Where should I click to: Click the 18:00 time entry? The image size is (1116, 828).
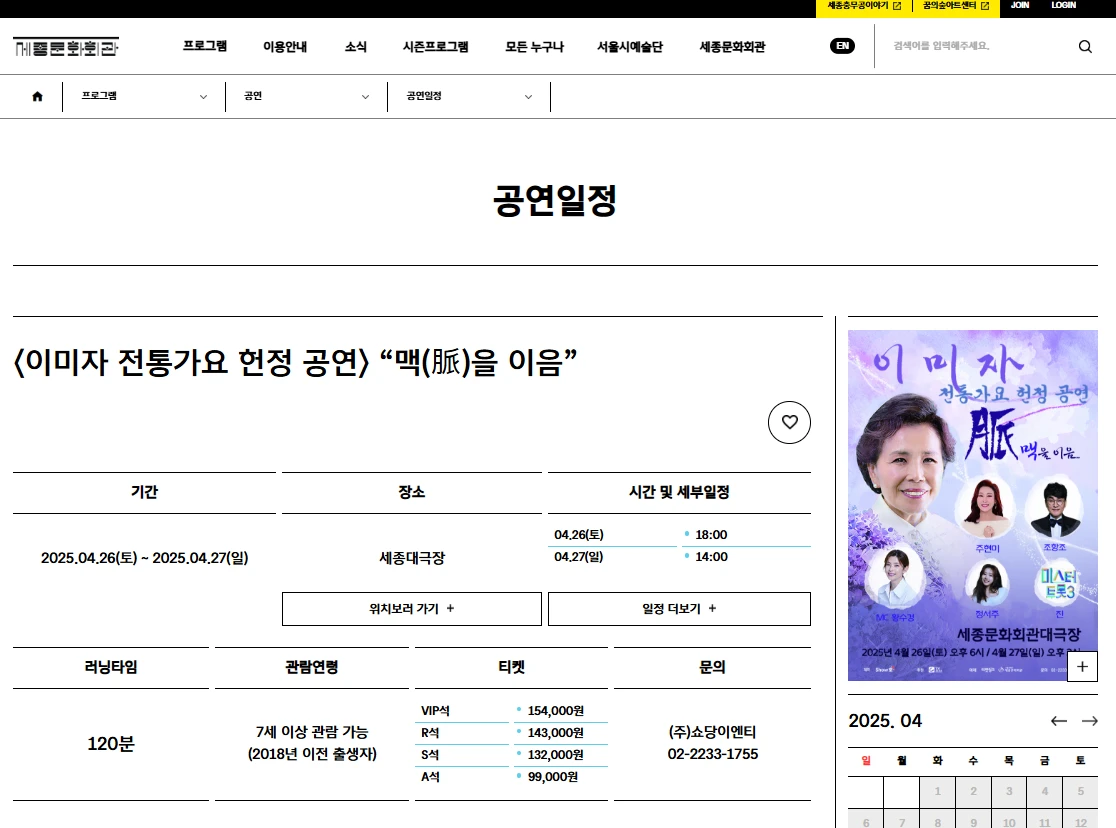pyautogui.click(x=711, y=535)
